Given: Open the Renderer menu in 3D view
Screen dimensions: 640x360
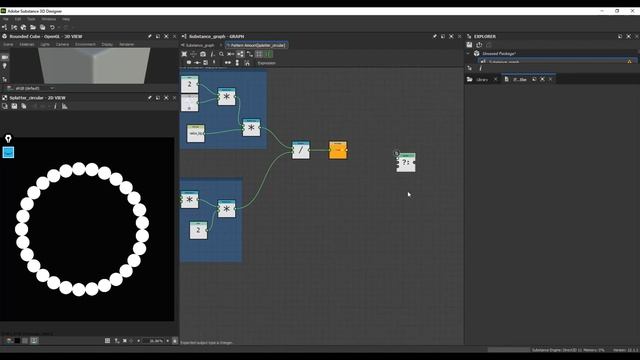Looking at the screenshot, I should click(127, 44).
